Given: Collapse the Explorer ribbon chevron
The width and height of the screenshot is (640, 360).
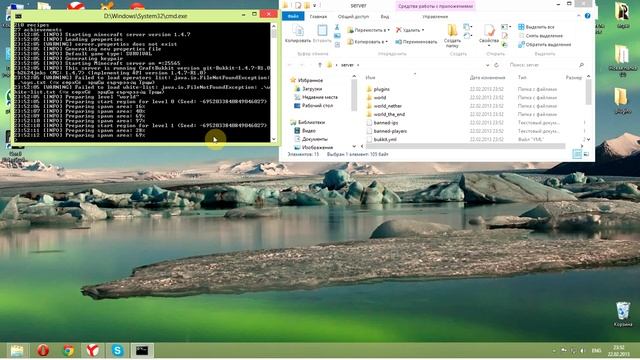Looking at the screenshot, I should (578, 16).
